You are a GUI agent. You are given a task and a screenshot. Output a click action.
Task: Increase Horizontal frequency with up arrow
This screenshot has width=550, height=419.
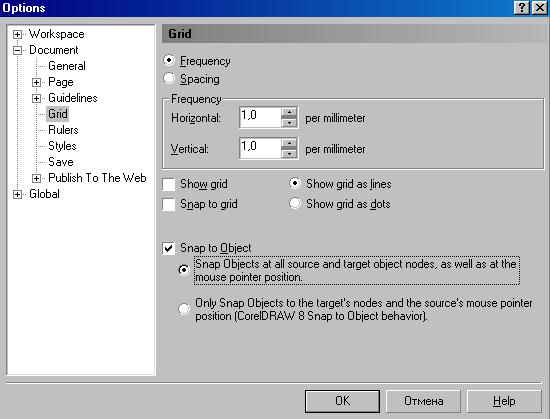(x=289, y=112)
